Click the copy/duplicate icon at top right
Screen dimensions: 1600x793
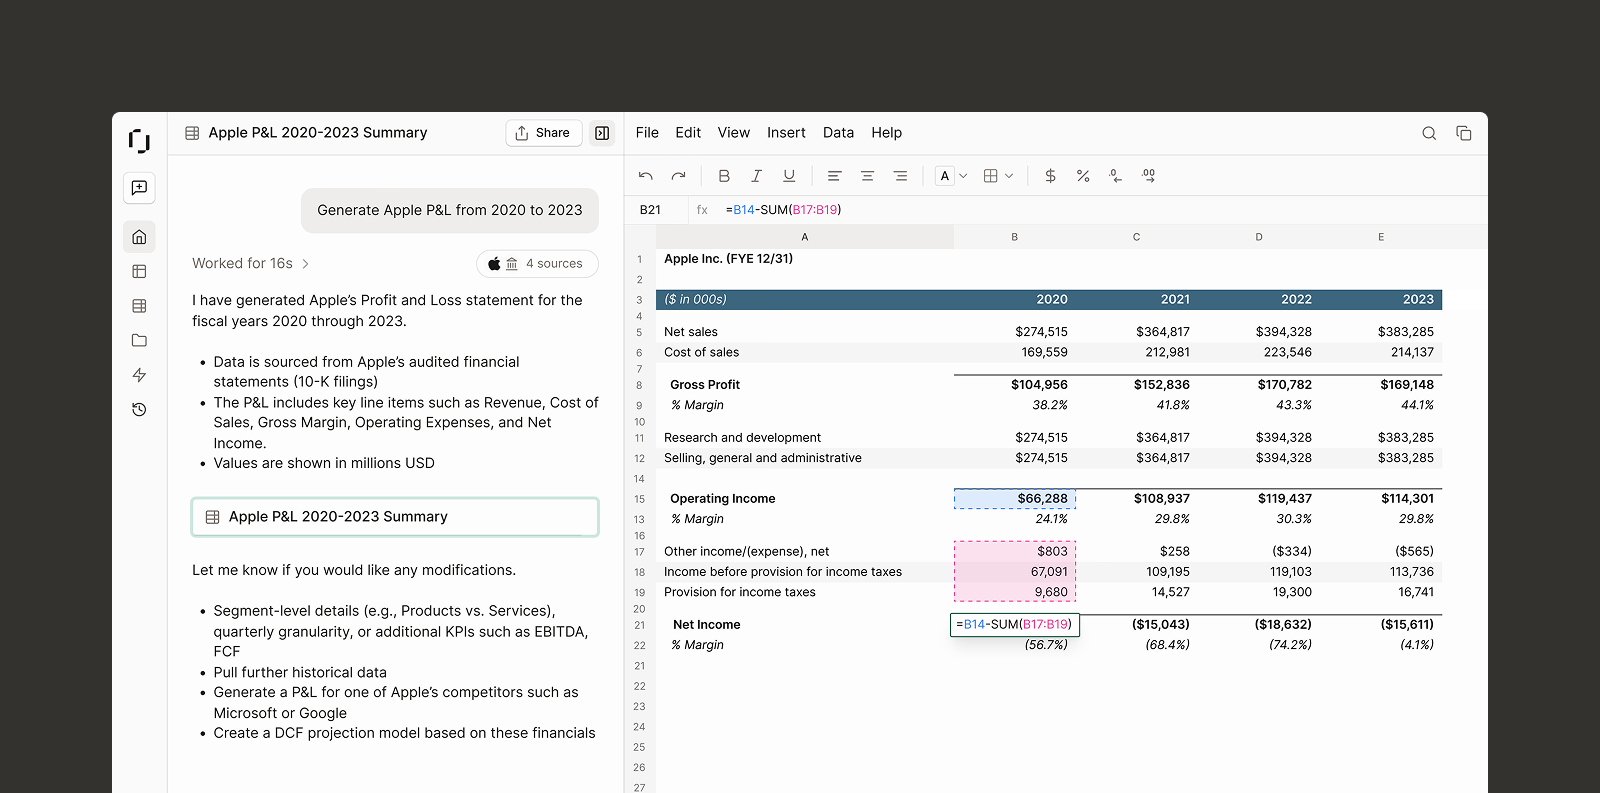[1464, 133]
